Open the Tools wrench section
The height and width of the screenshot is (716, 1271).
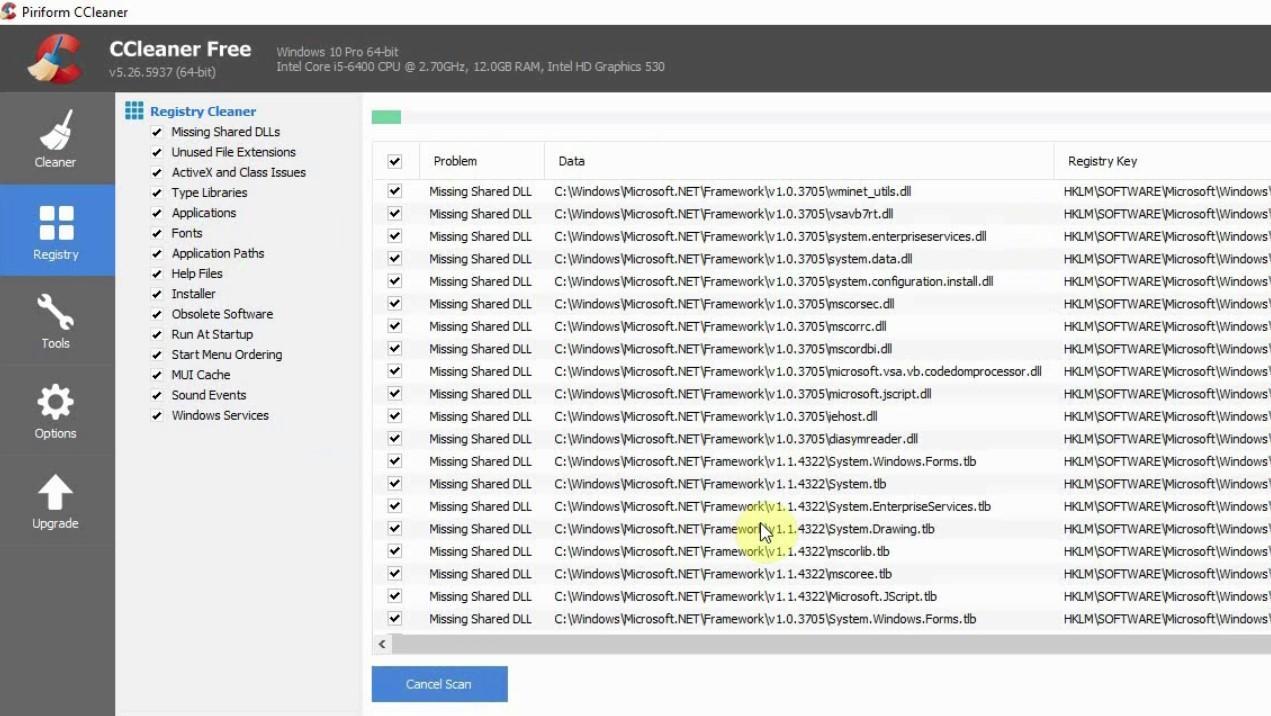pos(56,321)
